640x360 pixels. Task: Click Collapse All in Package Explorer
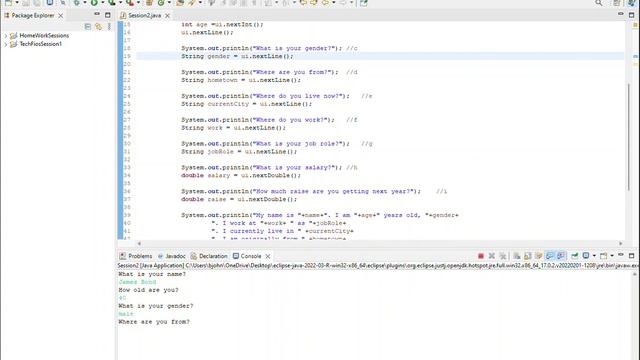coord(88,27)
